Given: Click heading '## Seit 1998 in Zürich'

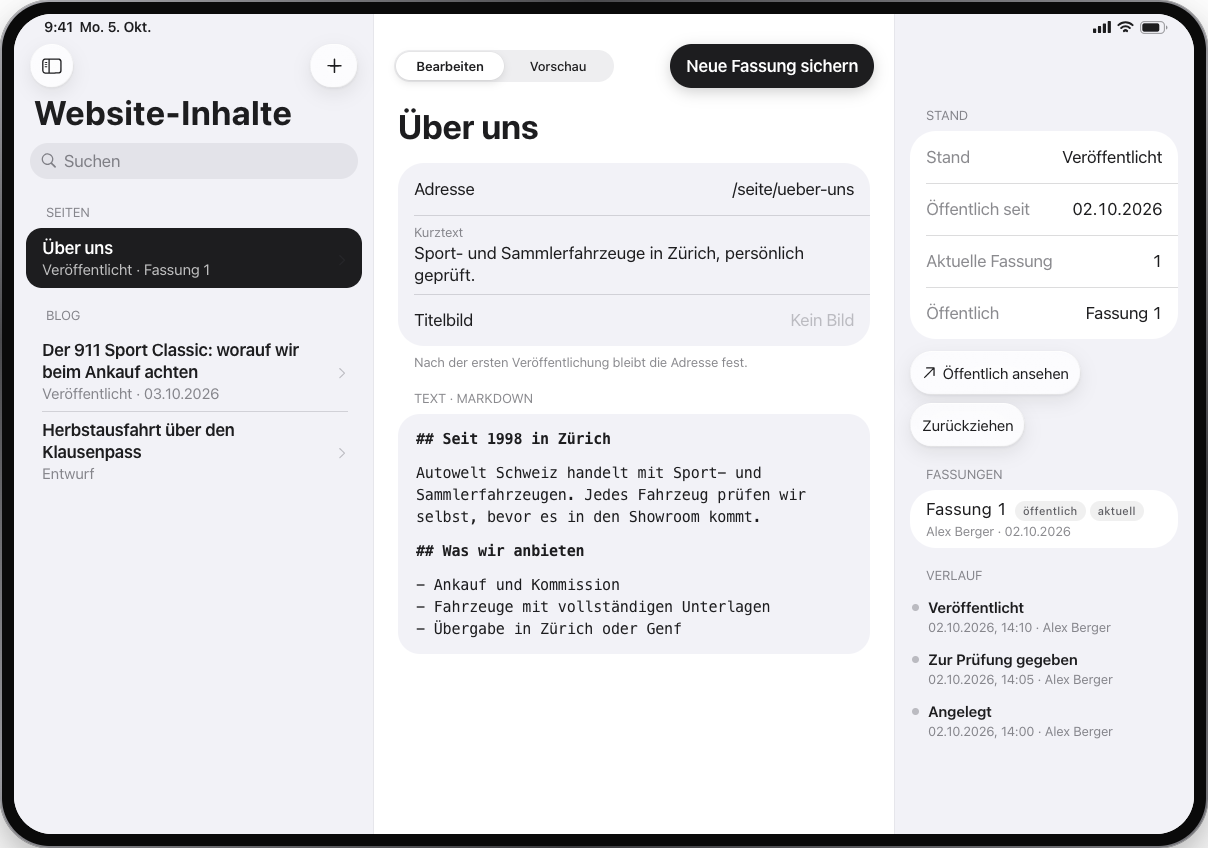Looking at the screenshot, I should 513,439.
